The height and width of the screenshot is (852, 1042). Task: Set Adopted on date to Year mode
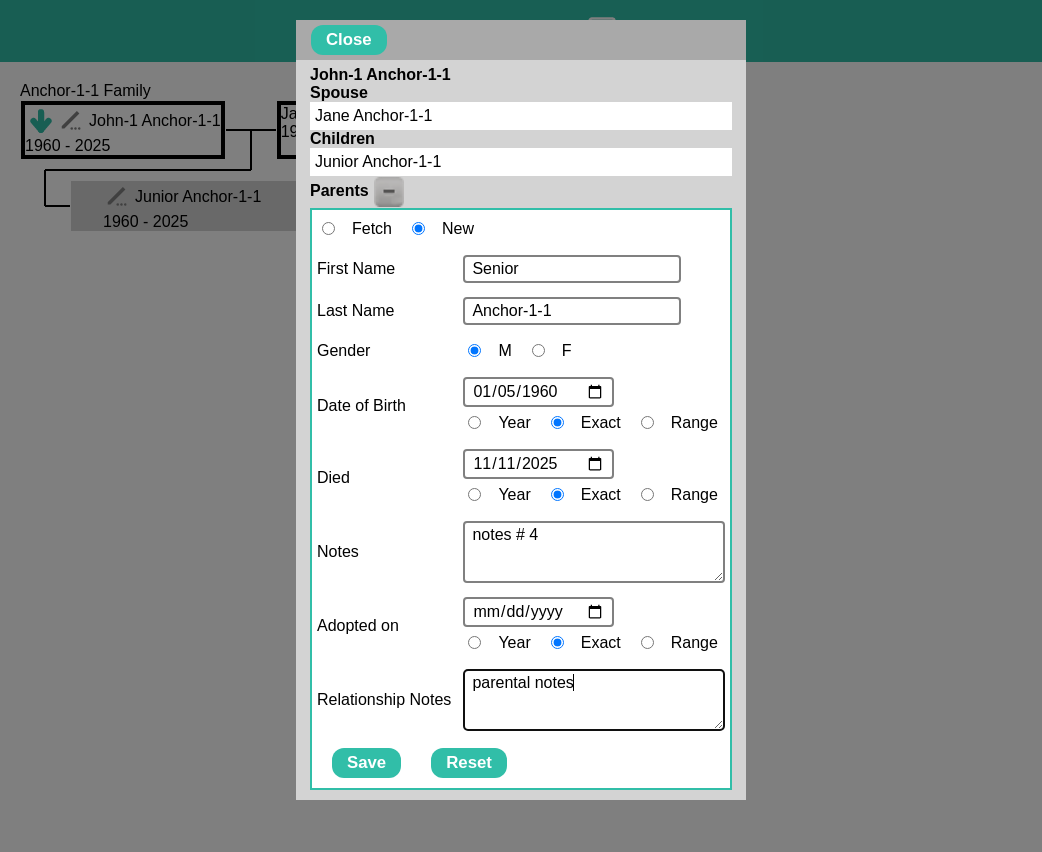click(x=474, y=643)
